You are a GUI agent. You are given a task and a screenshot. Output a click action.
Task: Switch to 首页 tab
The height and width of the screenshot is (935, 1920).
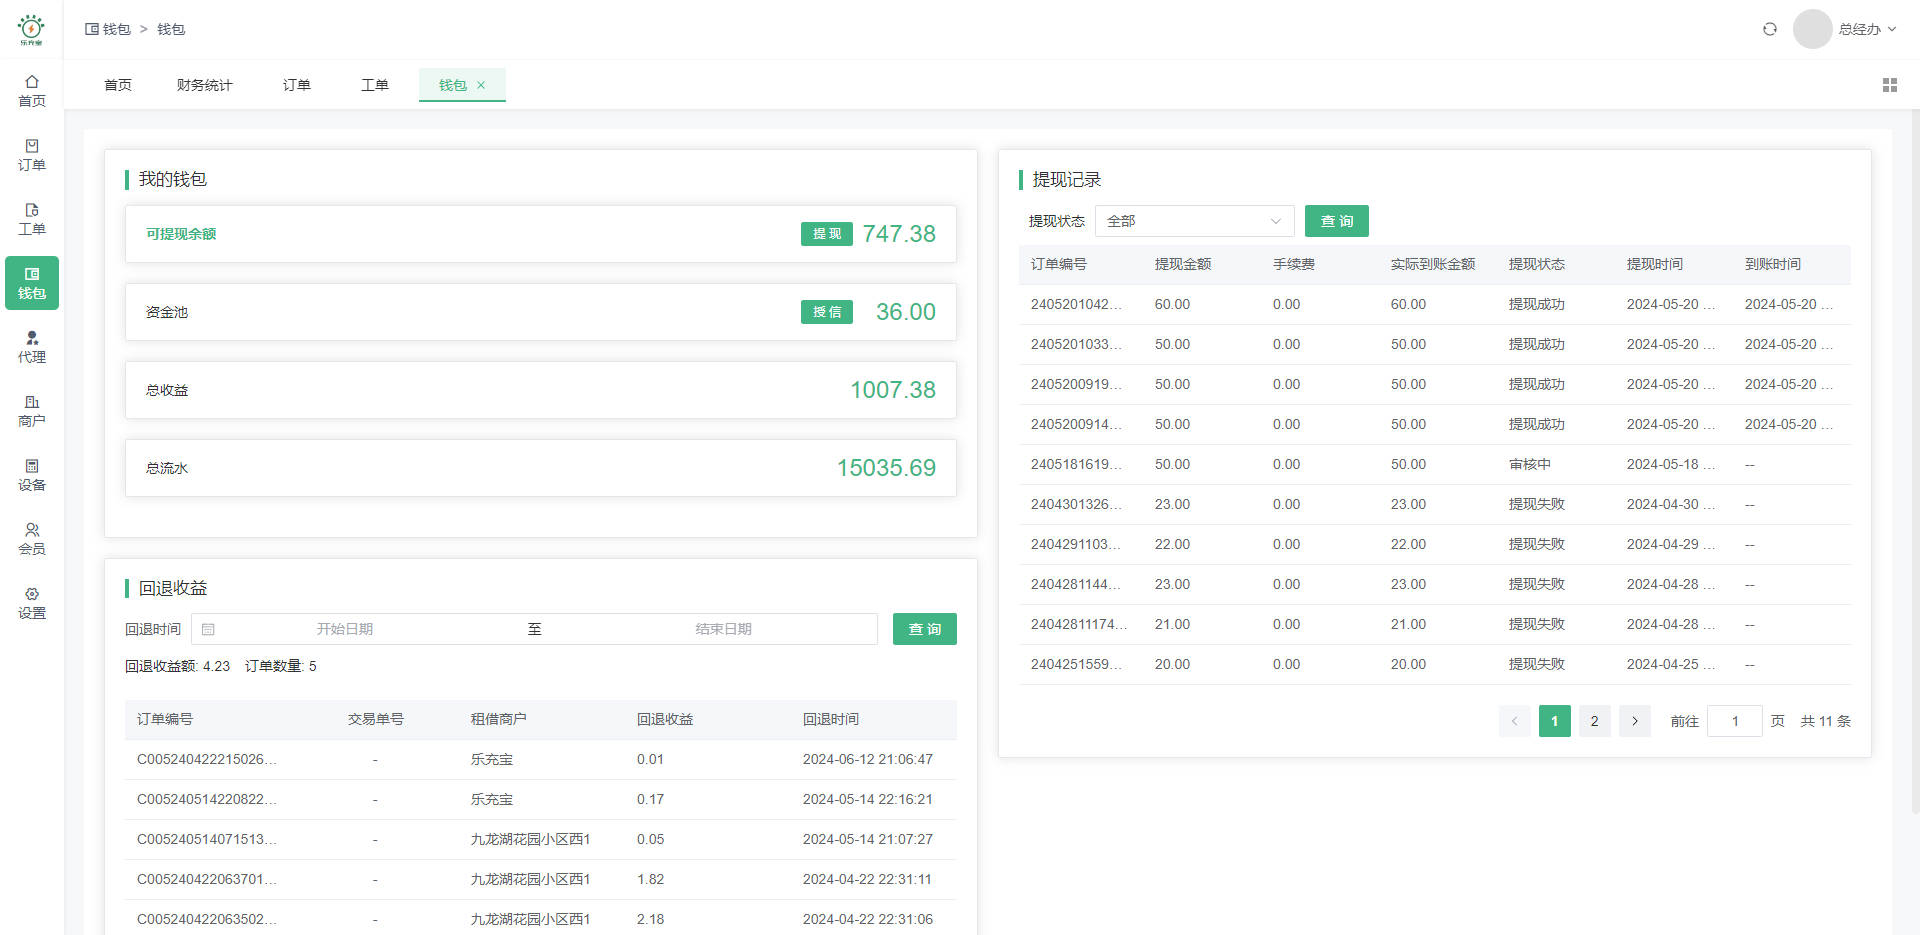pyautogui.click(x=118, y=85)
